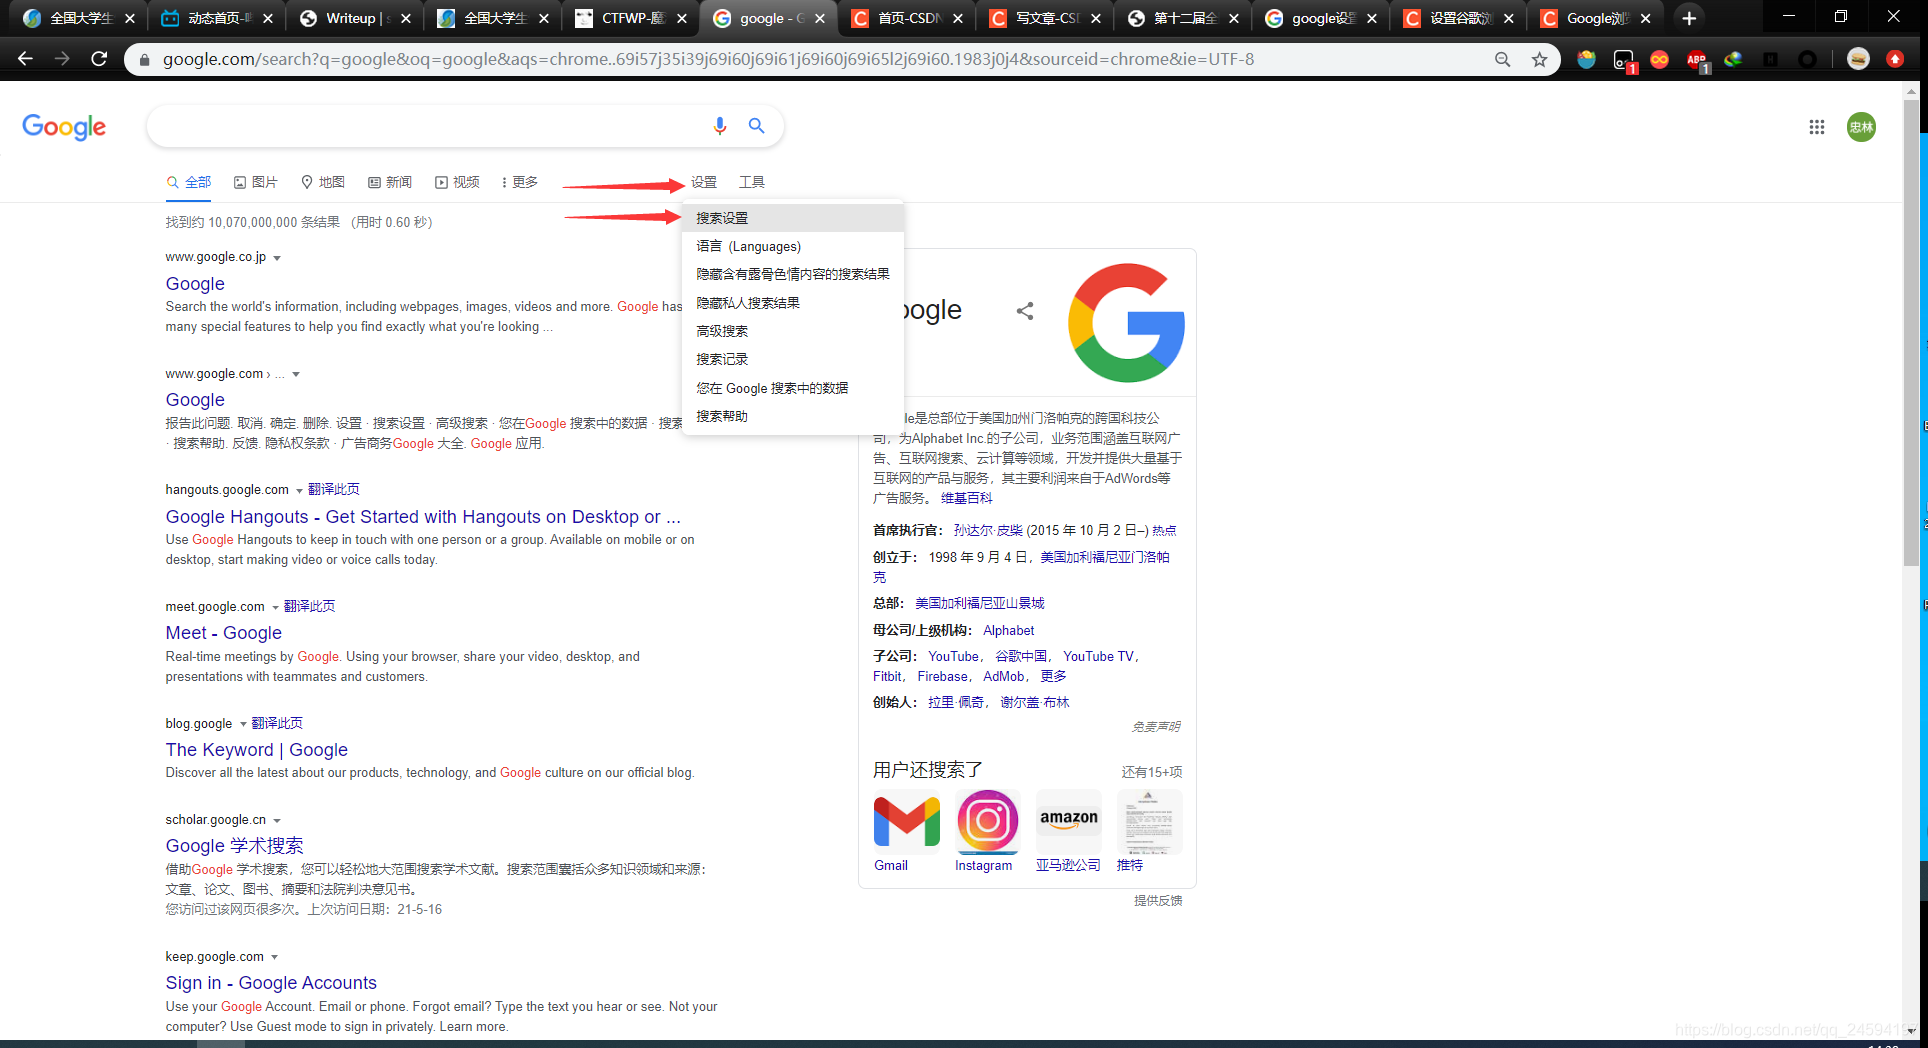
Task: Open the Sign in - Google Accounts result
Action: pyautogui.click(x=271, y=983)
